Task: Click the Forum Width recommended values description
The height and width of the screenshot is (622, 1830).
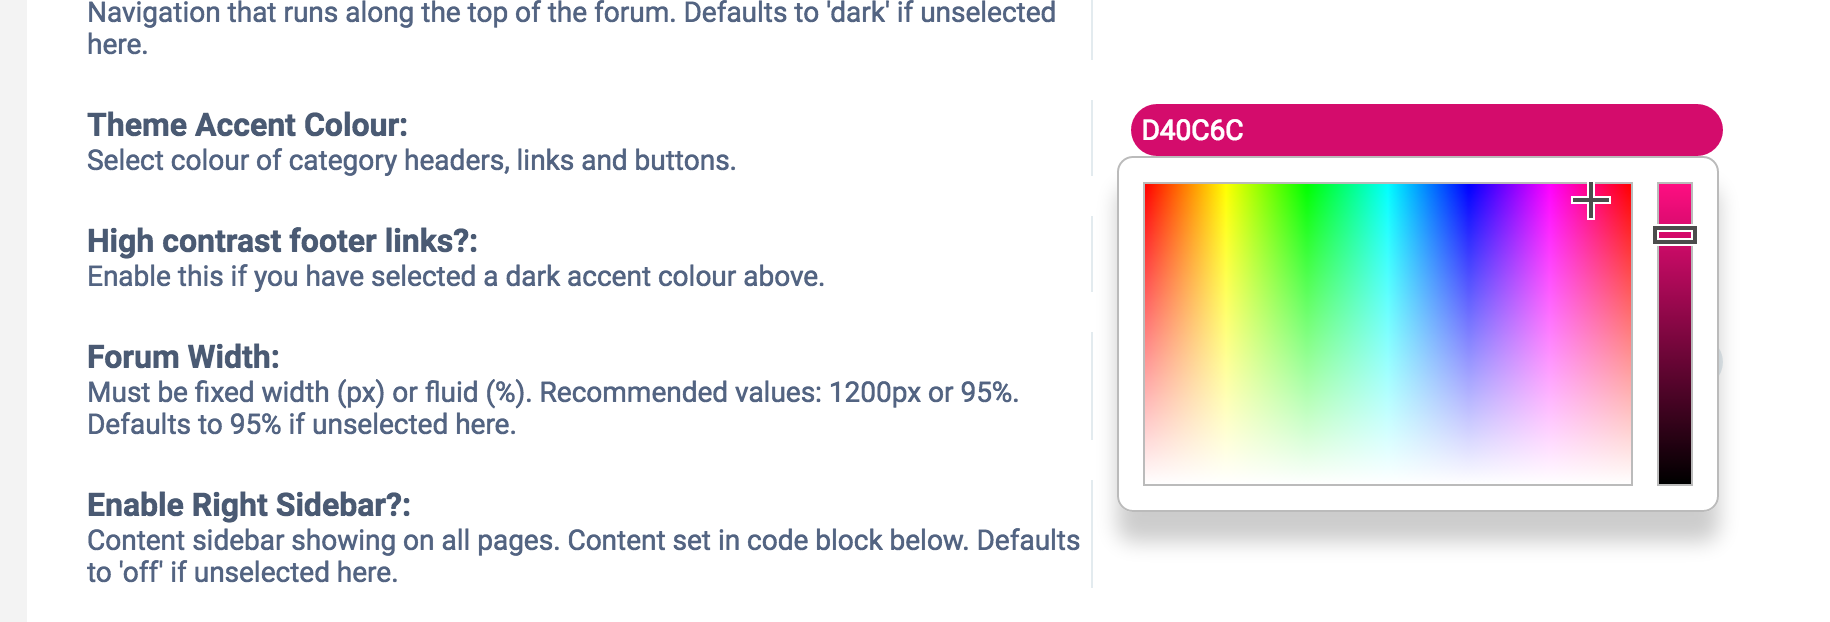Action: tap(553, 408)
